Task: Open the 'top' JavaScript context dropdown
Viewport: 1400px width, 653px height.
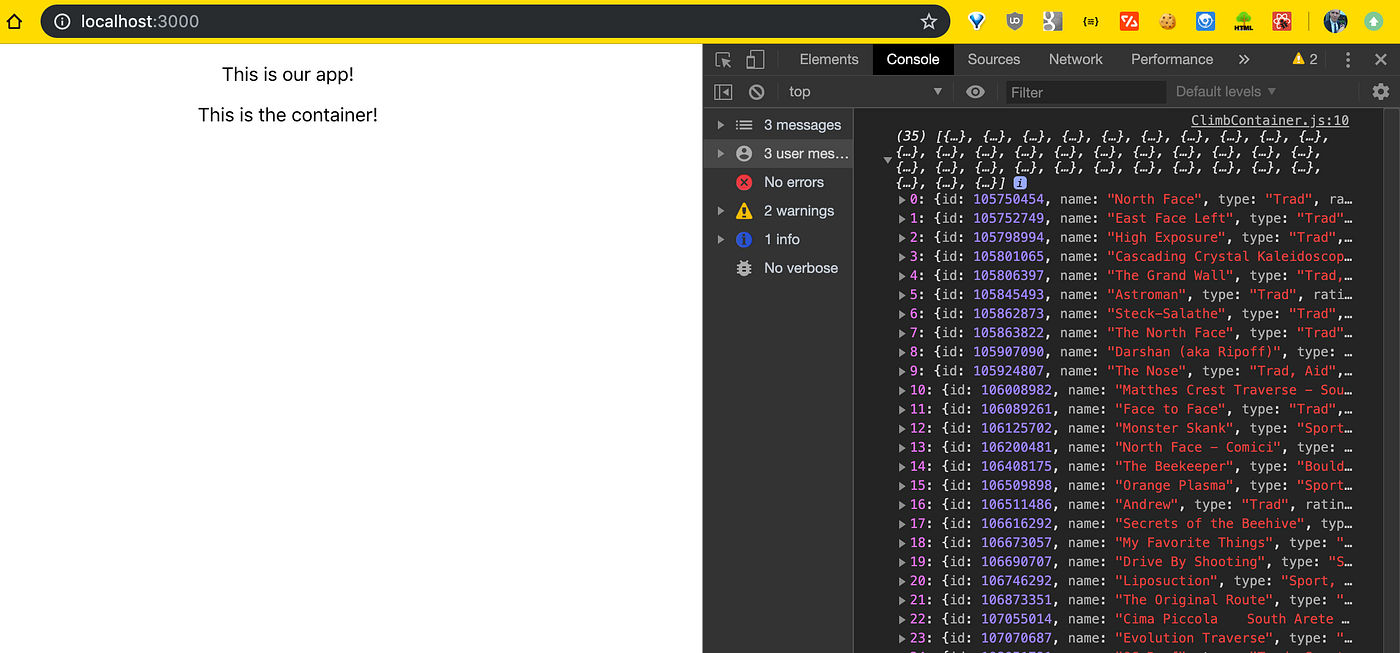Action: [865, 91]
